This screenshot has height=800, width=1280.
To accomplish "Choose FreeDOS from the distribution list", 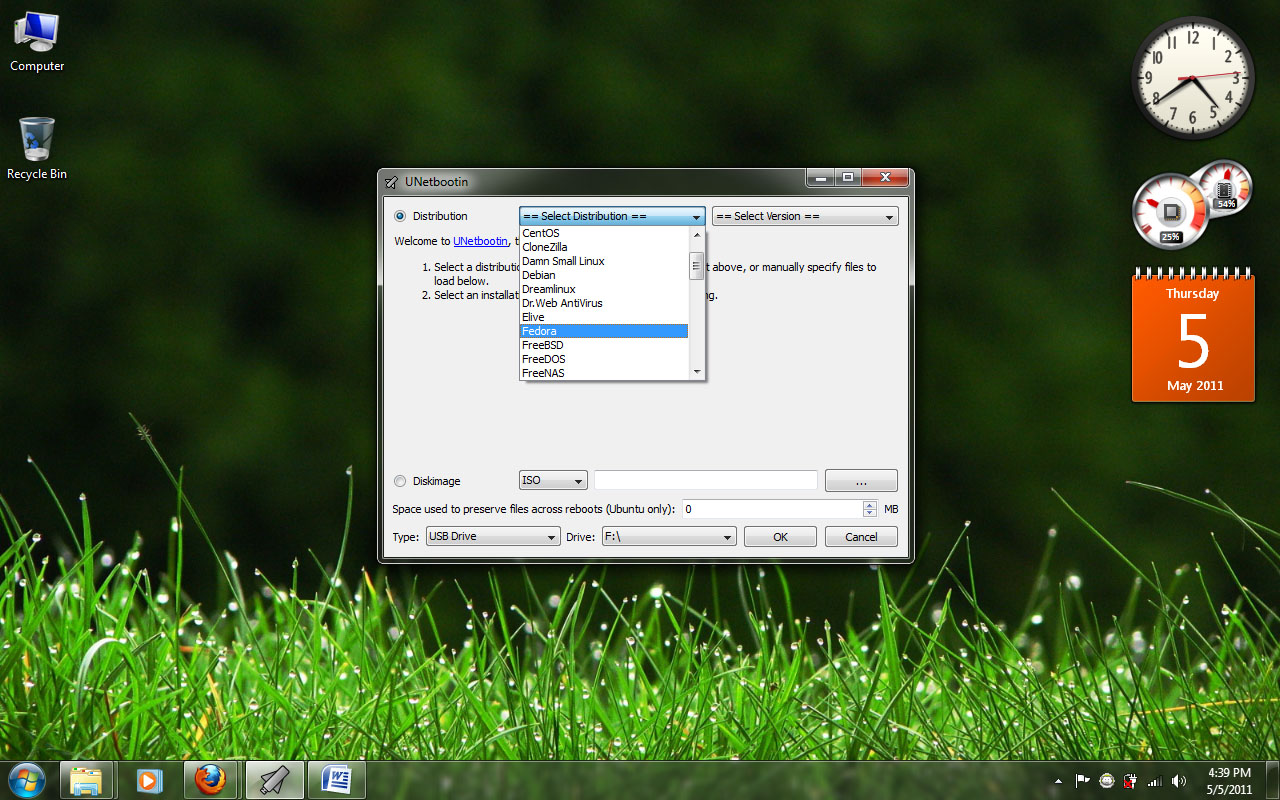I will (x=604, y=359).
